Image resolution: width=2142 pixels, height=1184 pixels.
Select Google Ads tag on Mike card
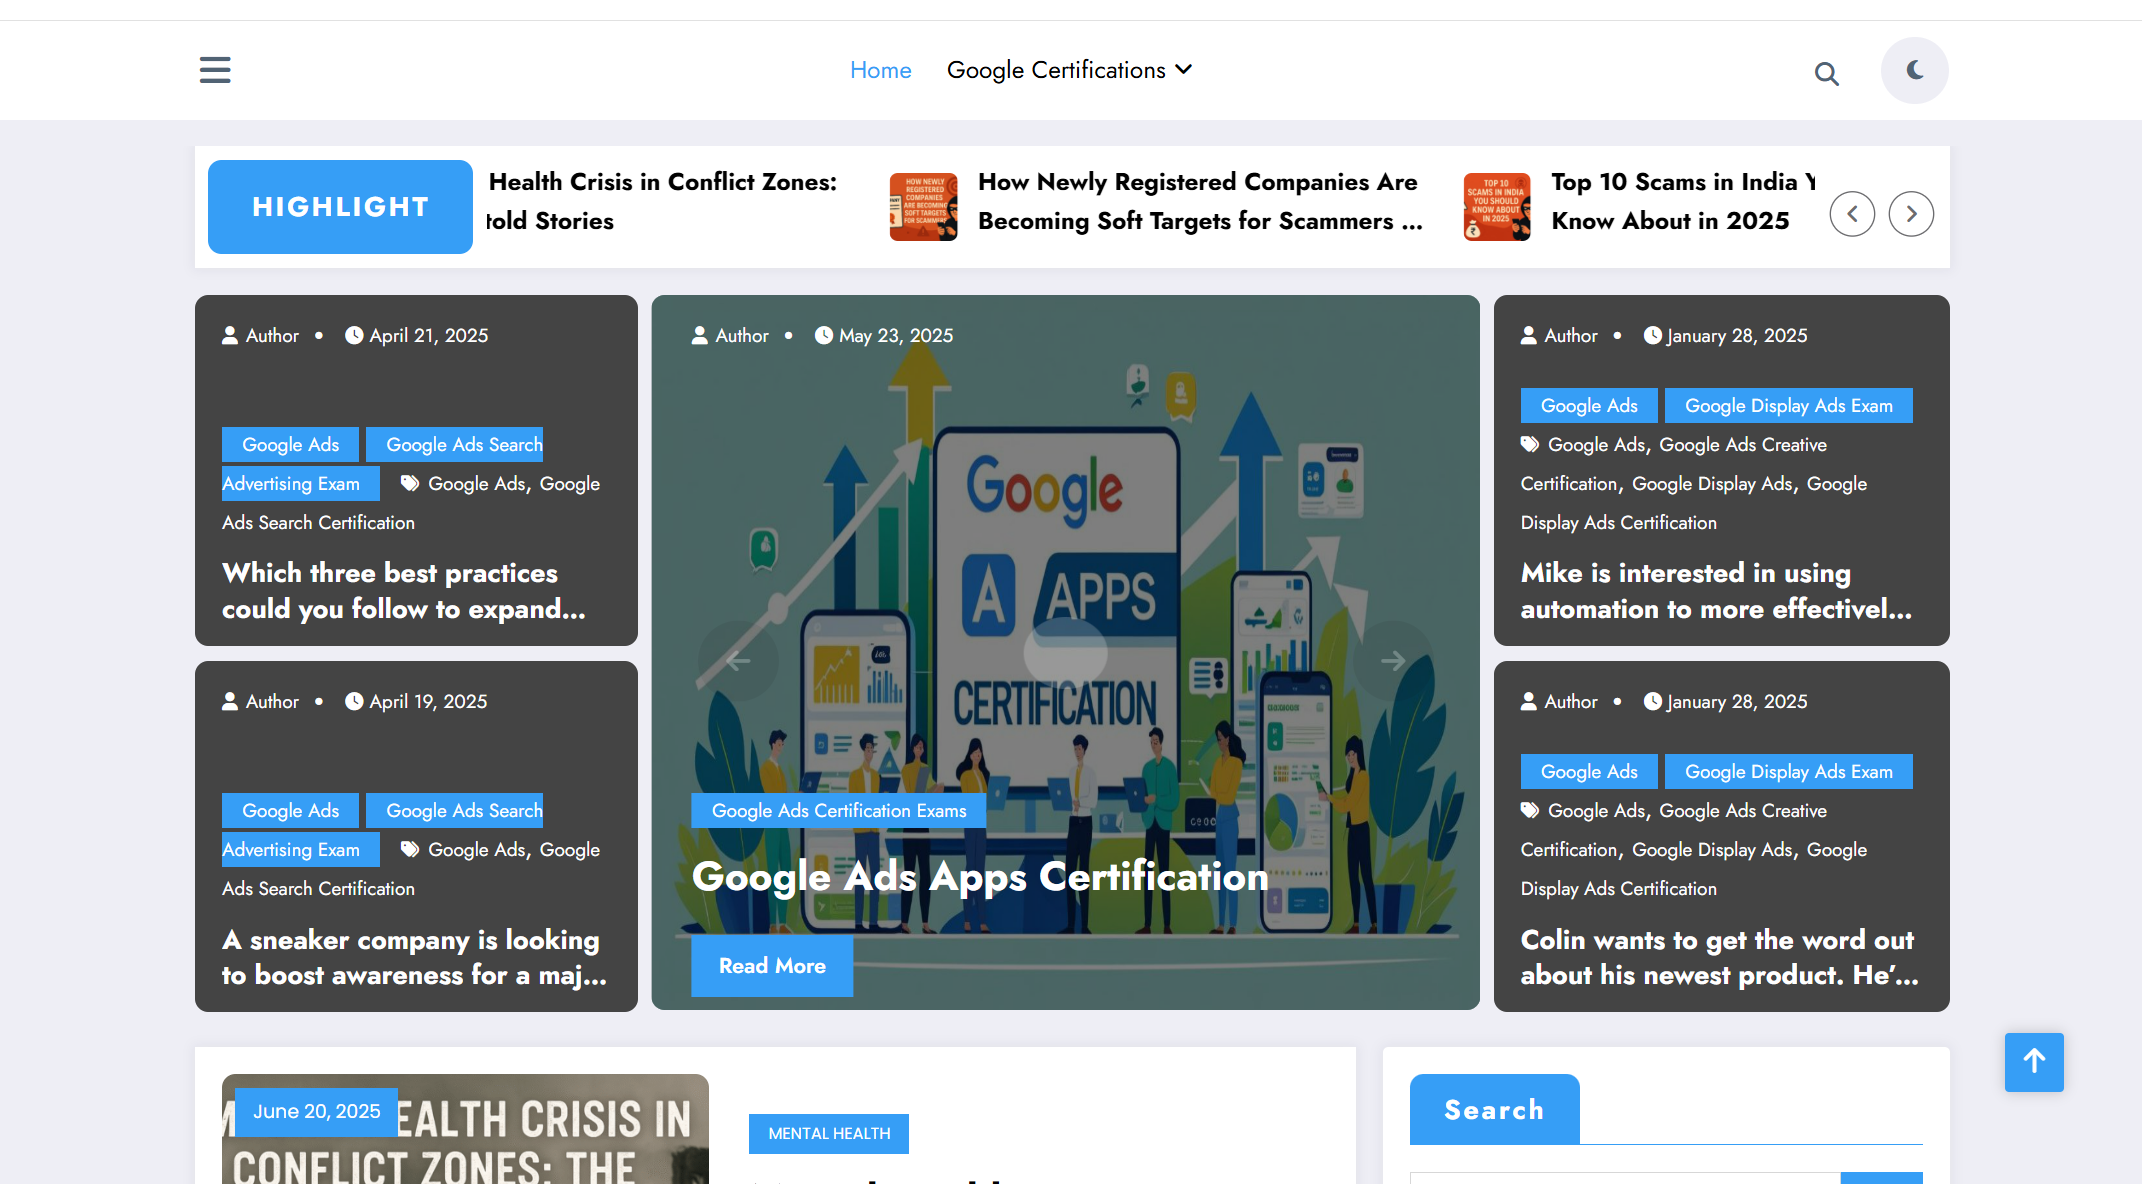pyautogui.click(x=1588, y=406)
